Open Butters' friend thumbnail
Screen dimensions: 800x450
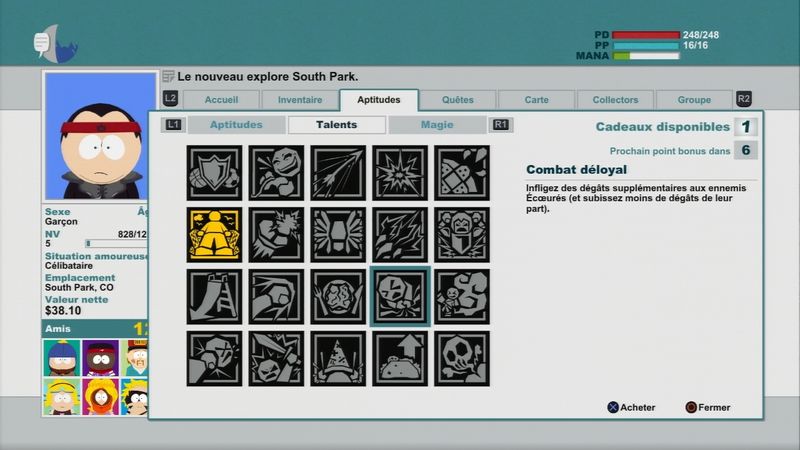coord(62,396)
